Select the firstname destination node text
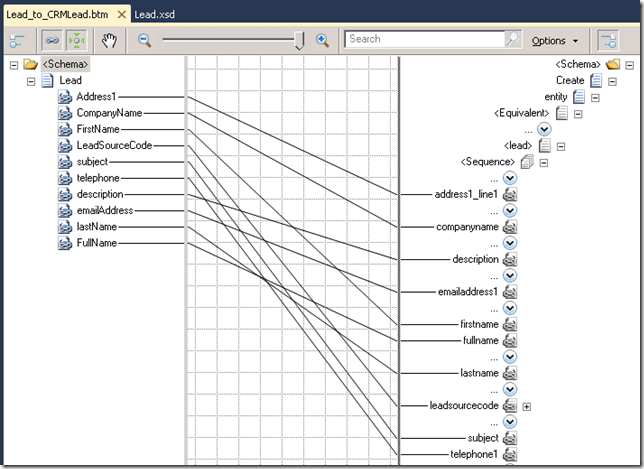Image resolution: width=644 pixels, height=469 pixels. 479,324
